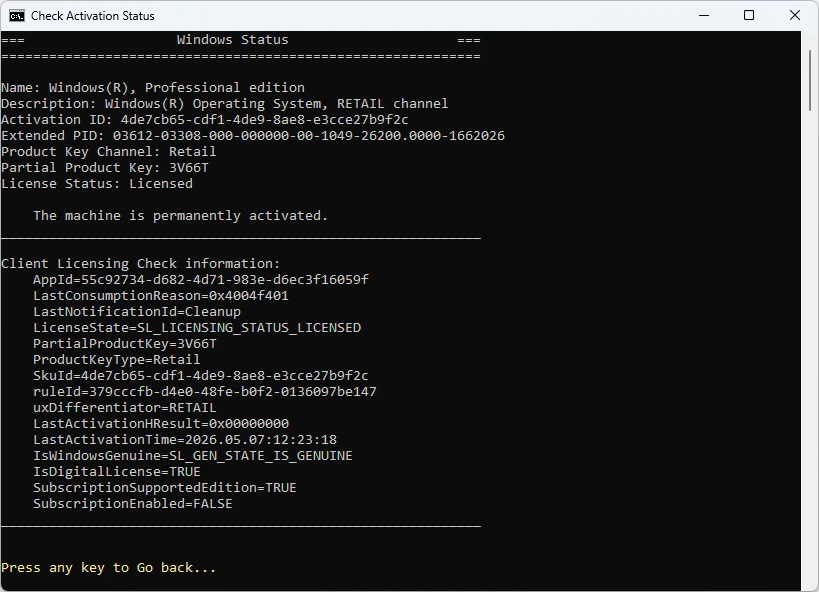Close the Check Activation Status window
The height and width of the screenshot is (592, 819).
coord(794,16)
